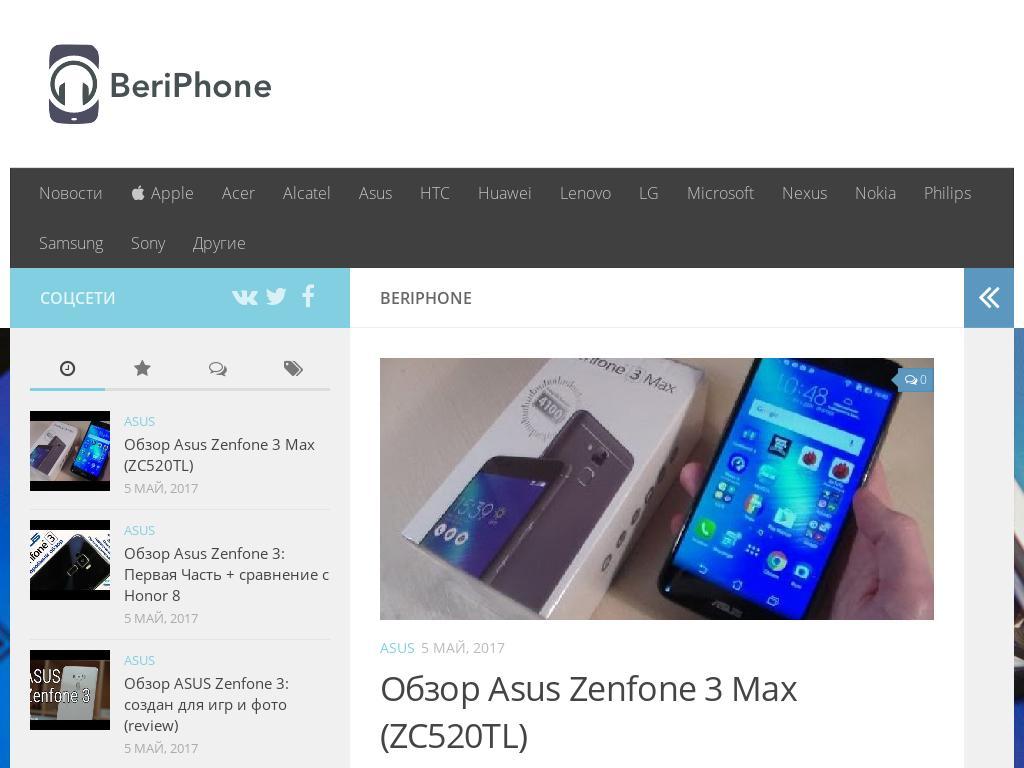The image size is (1024, 768).
Task: Open the Huawei menu item
Action: (504, 193)
